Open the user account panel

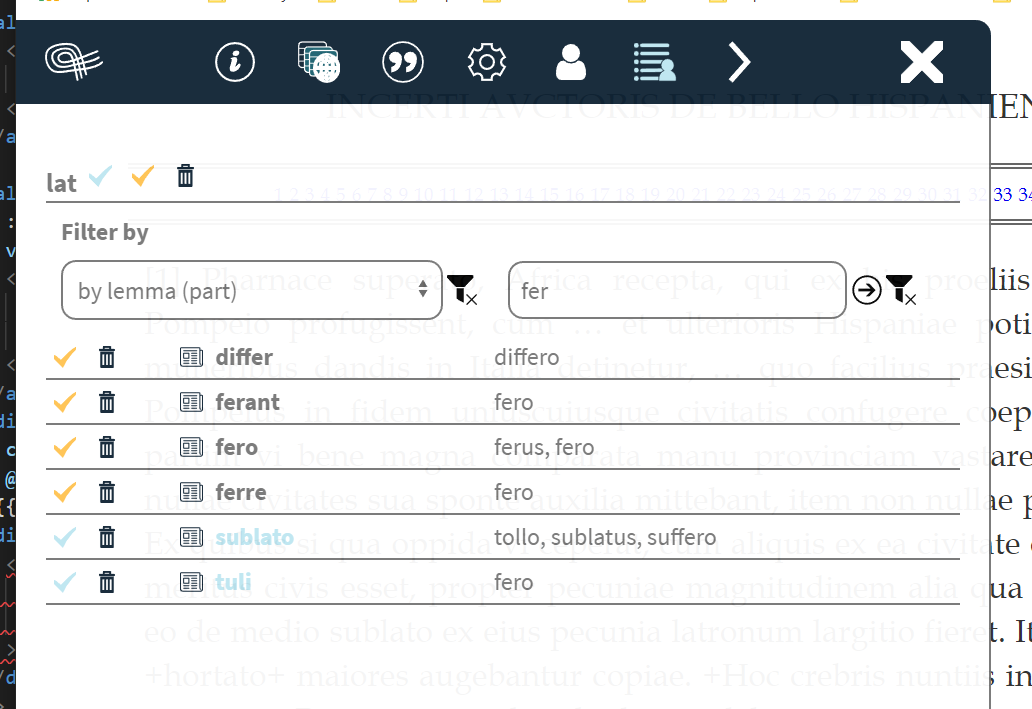tap(570, 62)
